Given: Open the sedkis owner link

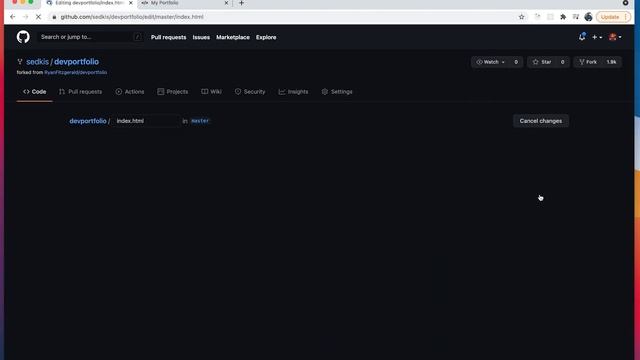Looking at the screenshot, I should click(x=38, y=62).
